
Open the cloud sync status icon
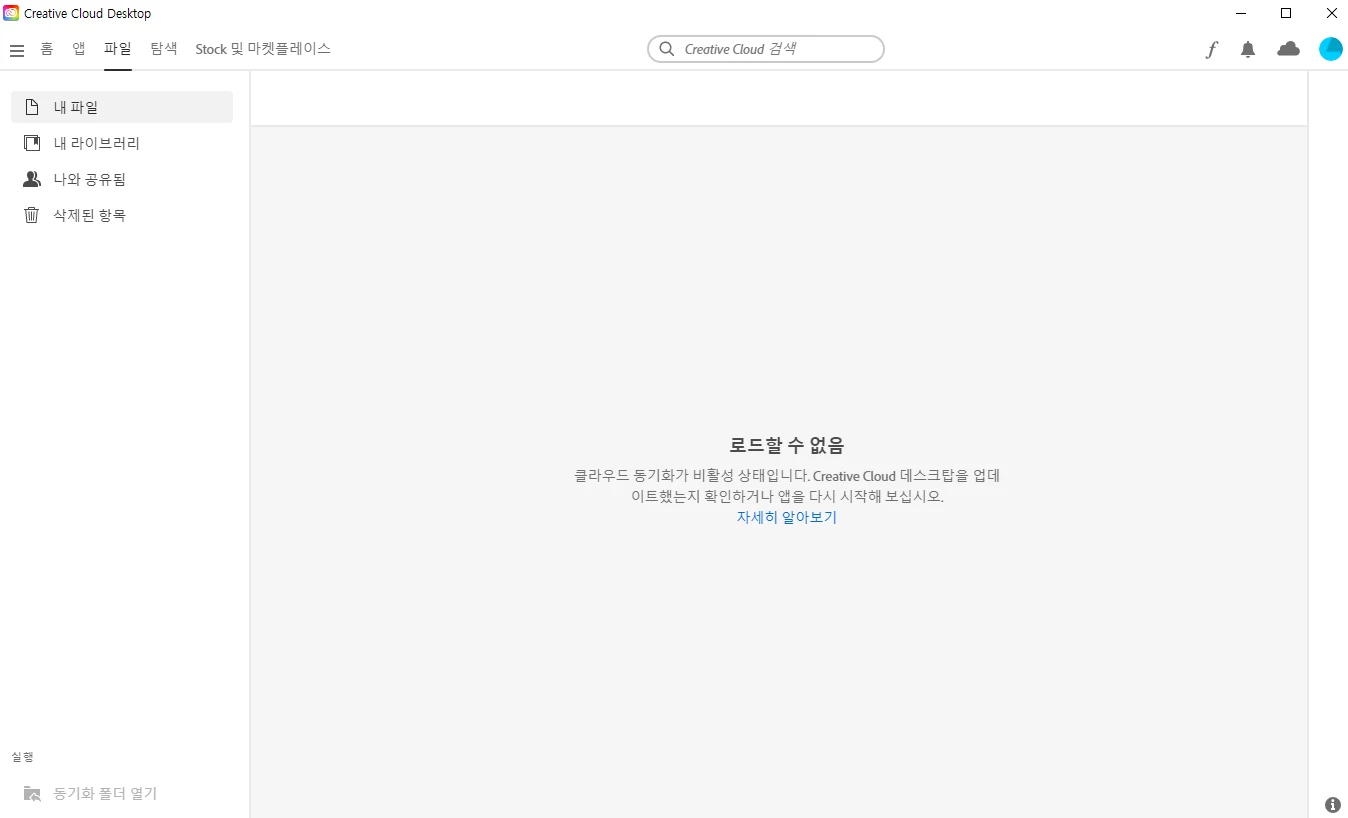click(1288, 49)
